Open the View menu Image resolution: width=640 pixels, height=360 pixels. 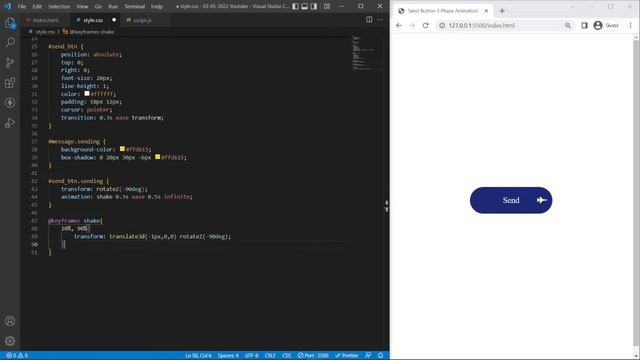click(x=82, y=7)
